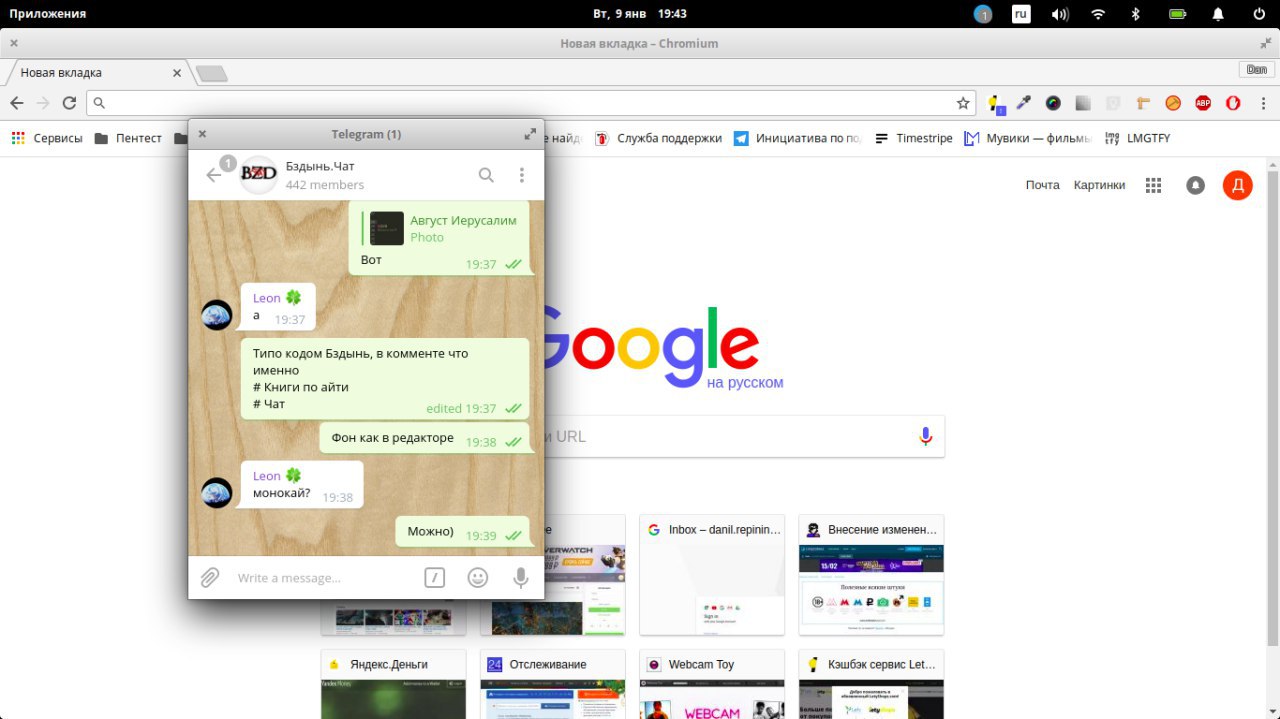Click the lightbulb extension icon
This screenshot has width=1280, height=719.
(994, 103)
